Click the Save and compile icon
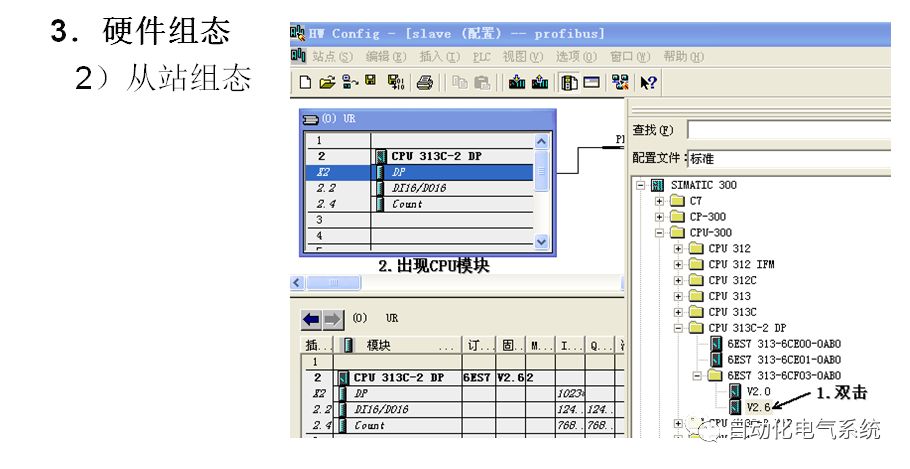910x469 pixels. (x=396, y=82)
